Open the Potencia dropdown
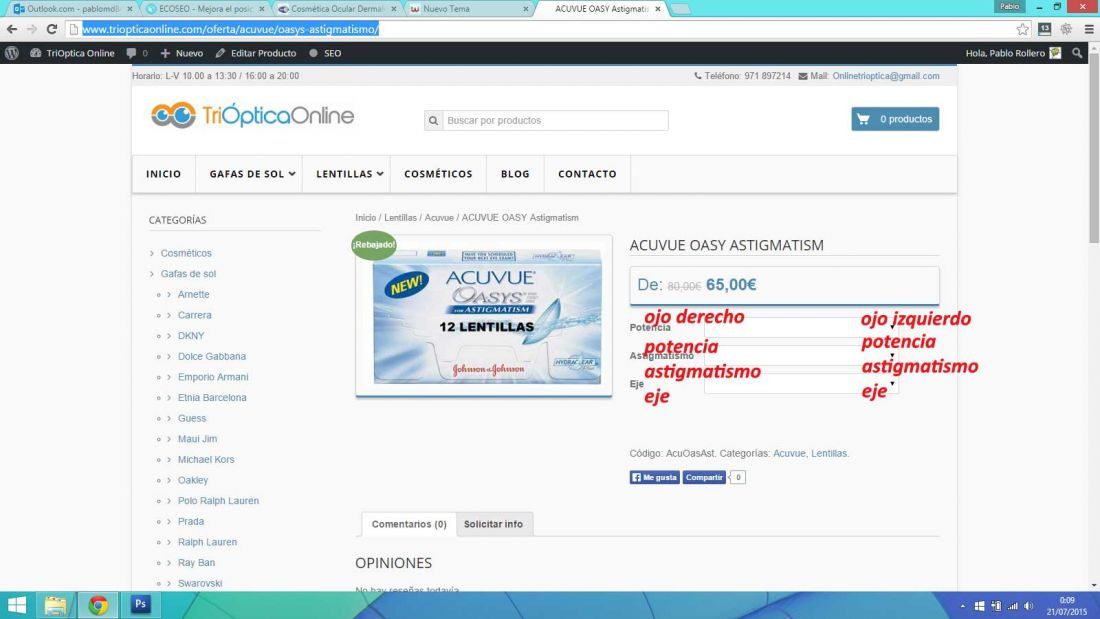The height and width of the screenshot is (619, 1100). 801,327
